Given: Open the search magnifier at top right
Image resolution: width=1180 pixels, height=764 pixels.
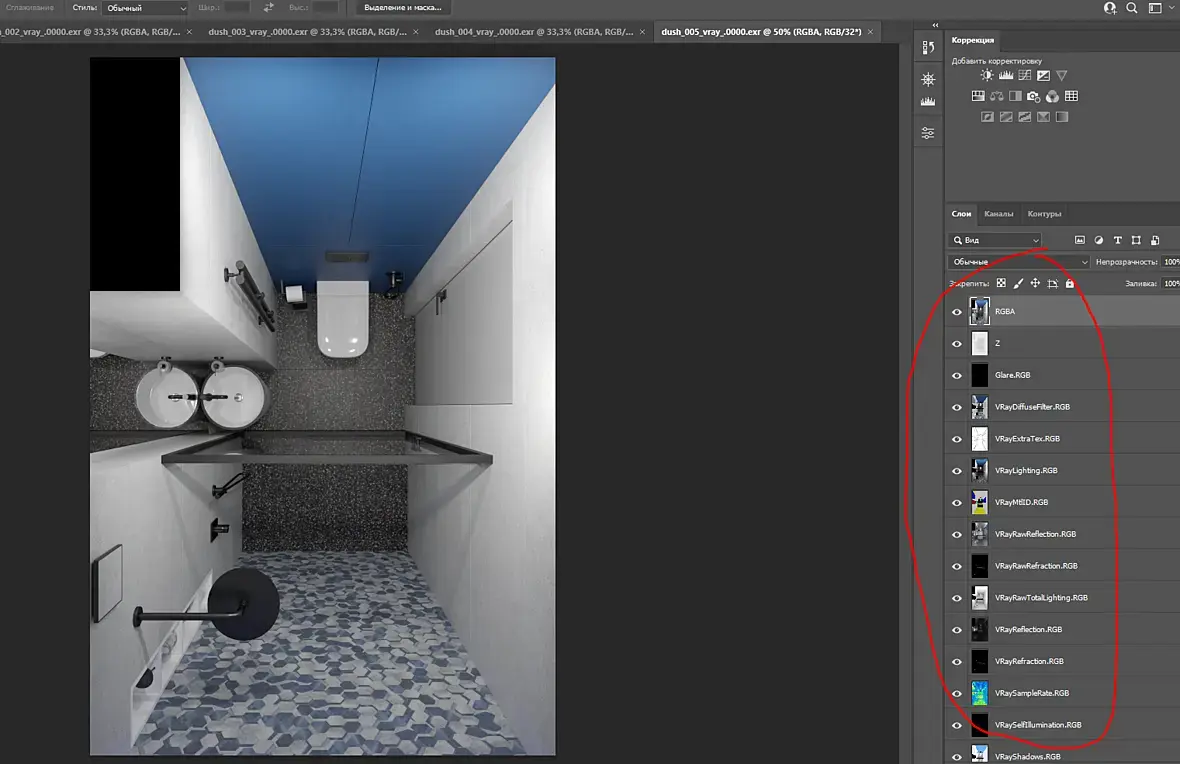Looking at the screenshot, I should coord(1132,8).
